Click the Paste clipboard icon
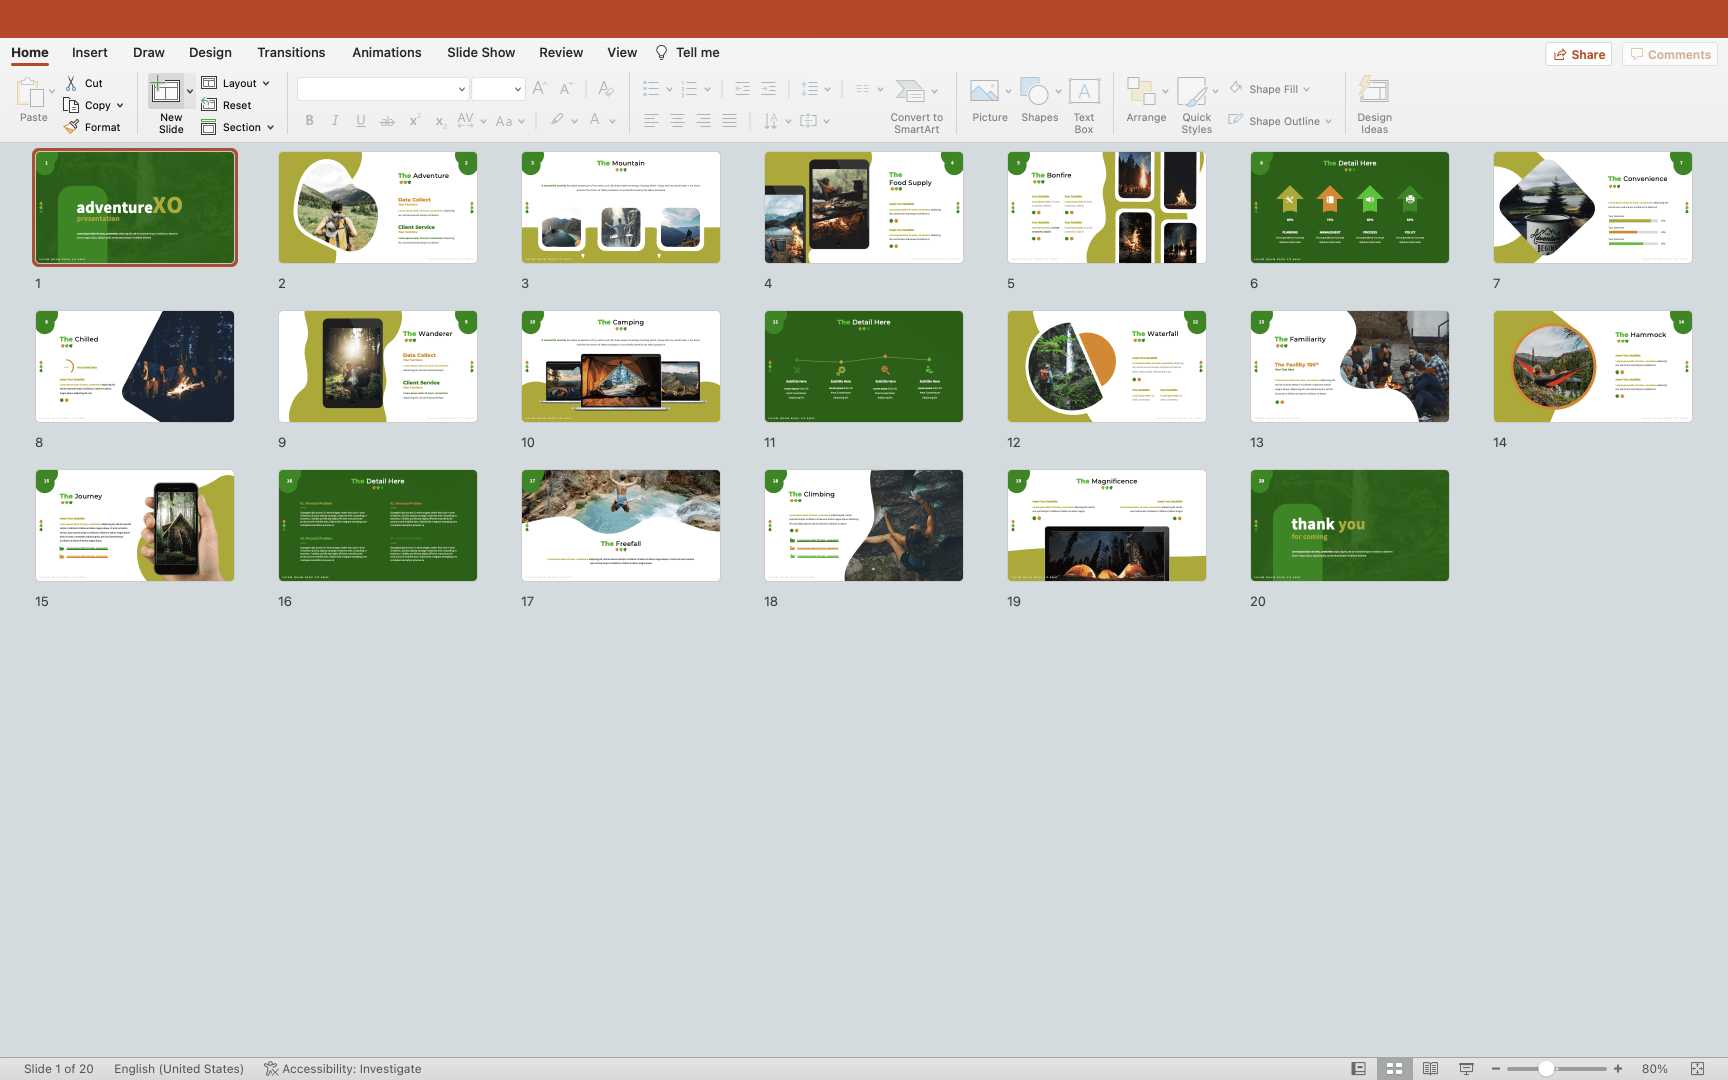The image size is (1728, 1080). [x=31, y=93]
